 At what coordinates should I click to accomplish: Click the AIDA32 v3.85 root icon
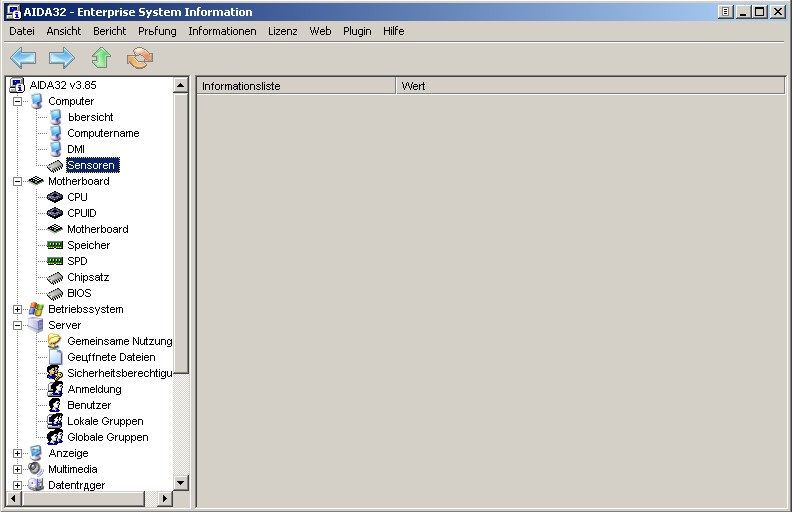coord(18,85)
